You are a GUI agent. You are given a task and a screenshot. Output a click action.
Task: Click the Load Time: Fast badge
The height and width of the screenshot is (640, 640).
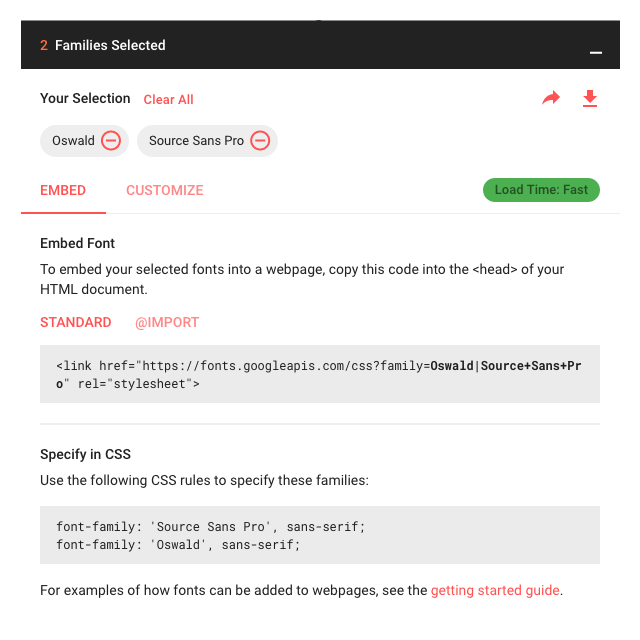click(541, 190)
